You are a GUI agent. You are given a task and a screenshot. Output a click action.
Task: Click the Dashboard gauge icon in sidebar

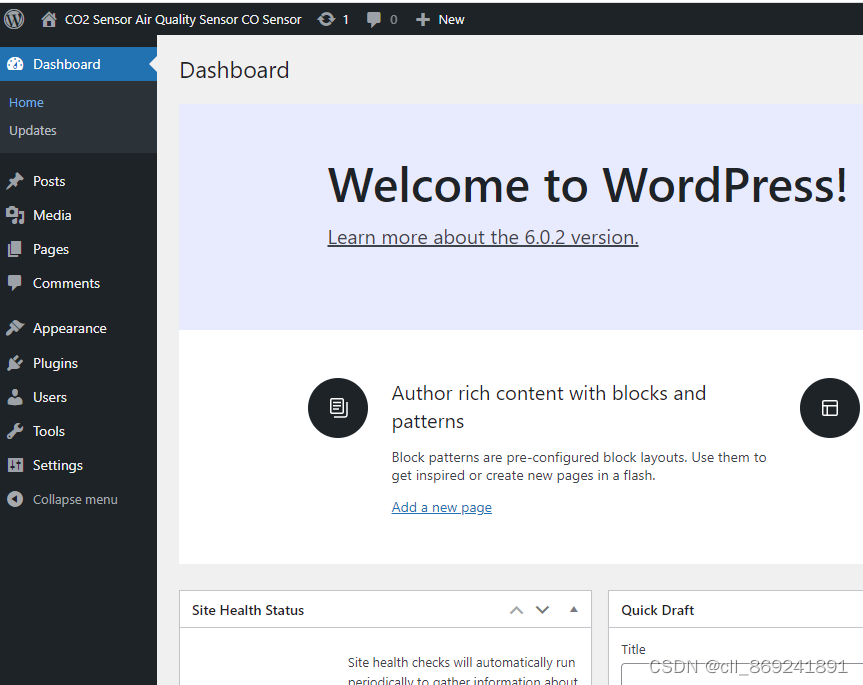pyautogui.click(x=15, y=64)
